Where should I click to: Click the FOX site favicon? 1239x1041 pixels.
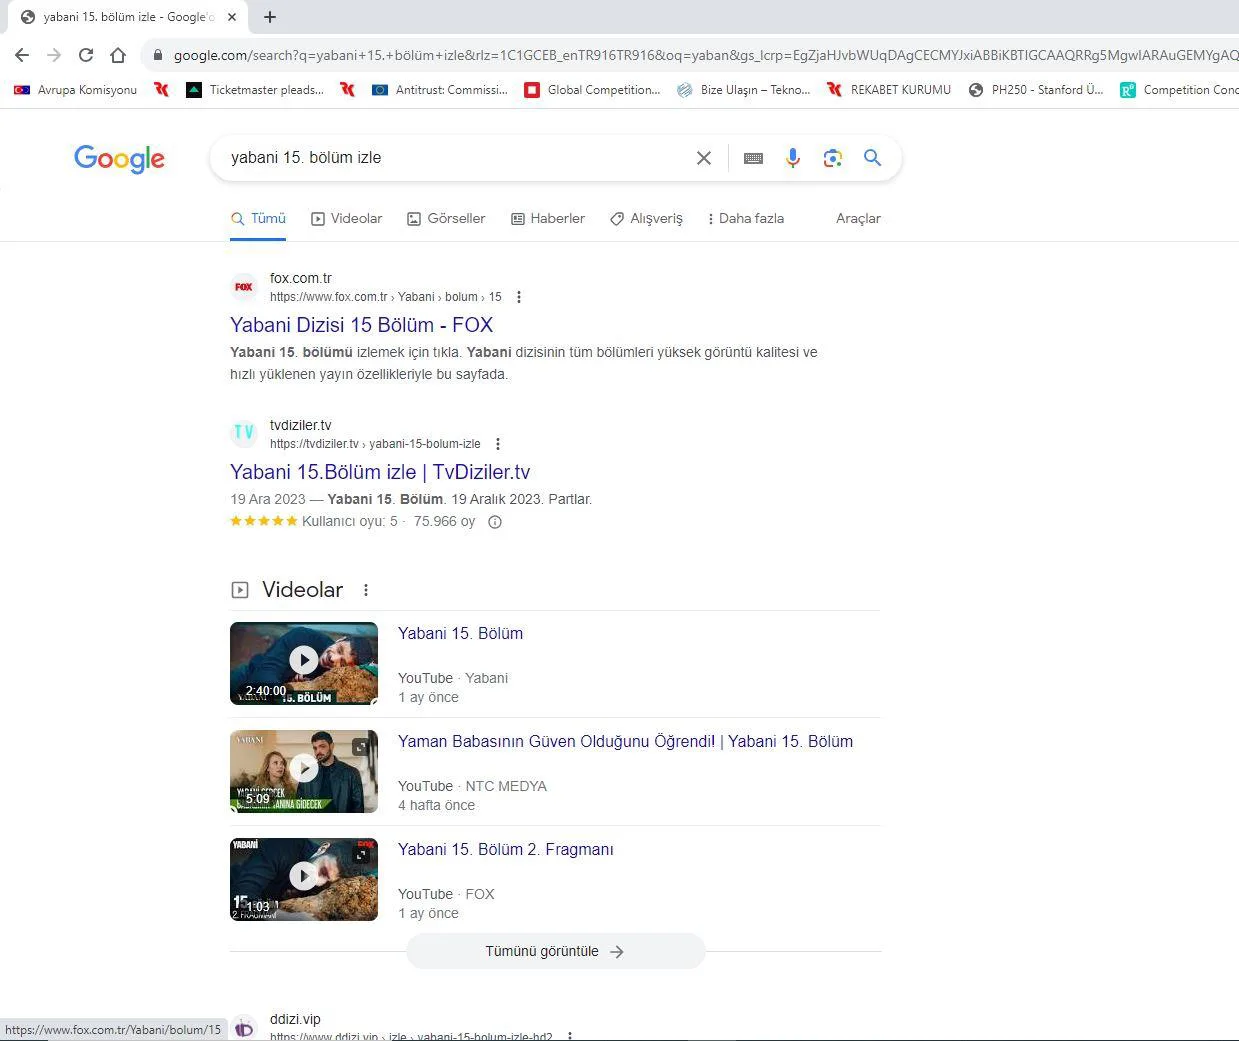[244, 287]
